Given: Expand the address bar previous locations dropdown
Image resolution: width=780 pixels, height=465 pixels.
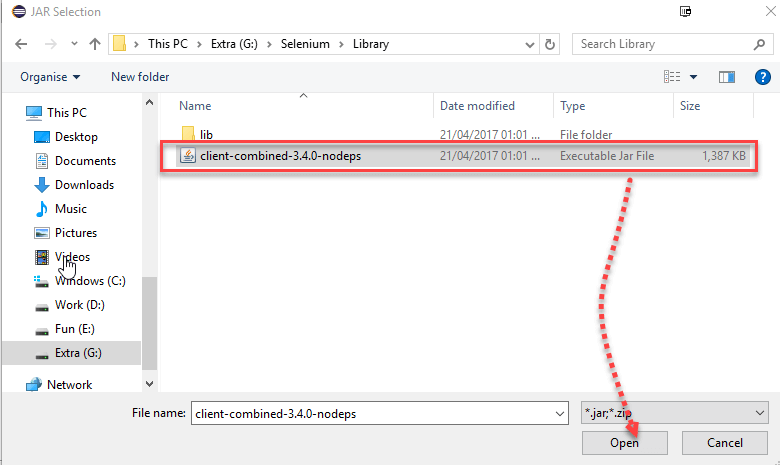Looking at the screenshot, I should pyautogui.click(x=528, y=44).
